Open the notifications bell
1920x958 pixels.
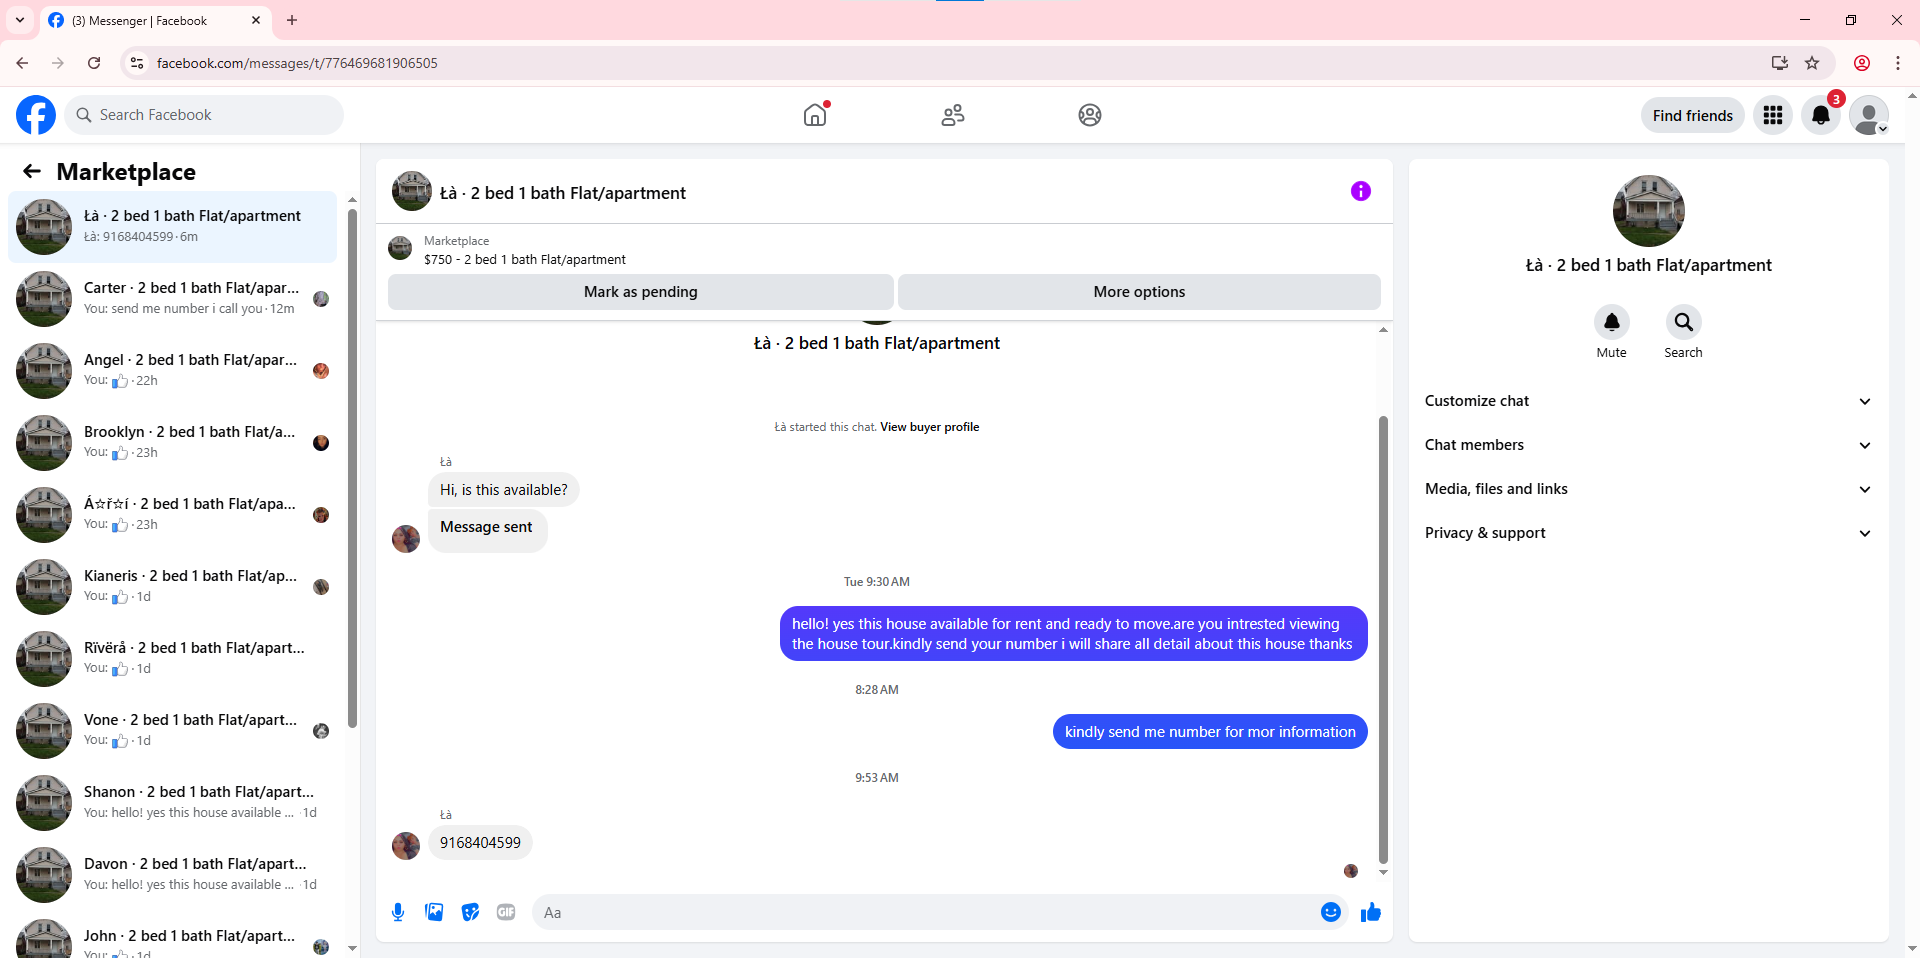pyautogui.click(x=1821, y=115)
